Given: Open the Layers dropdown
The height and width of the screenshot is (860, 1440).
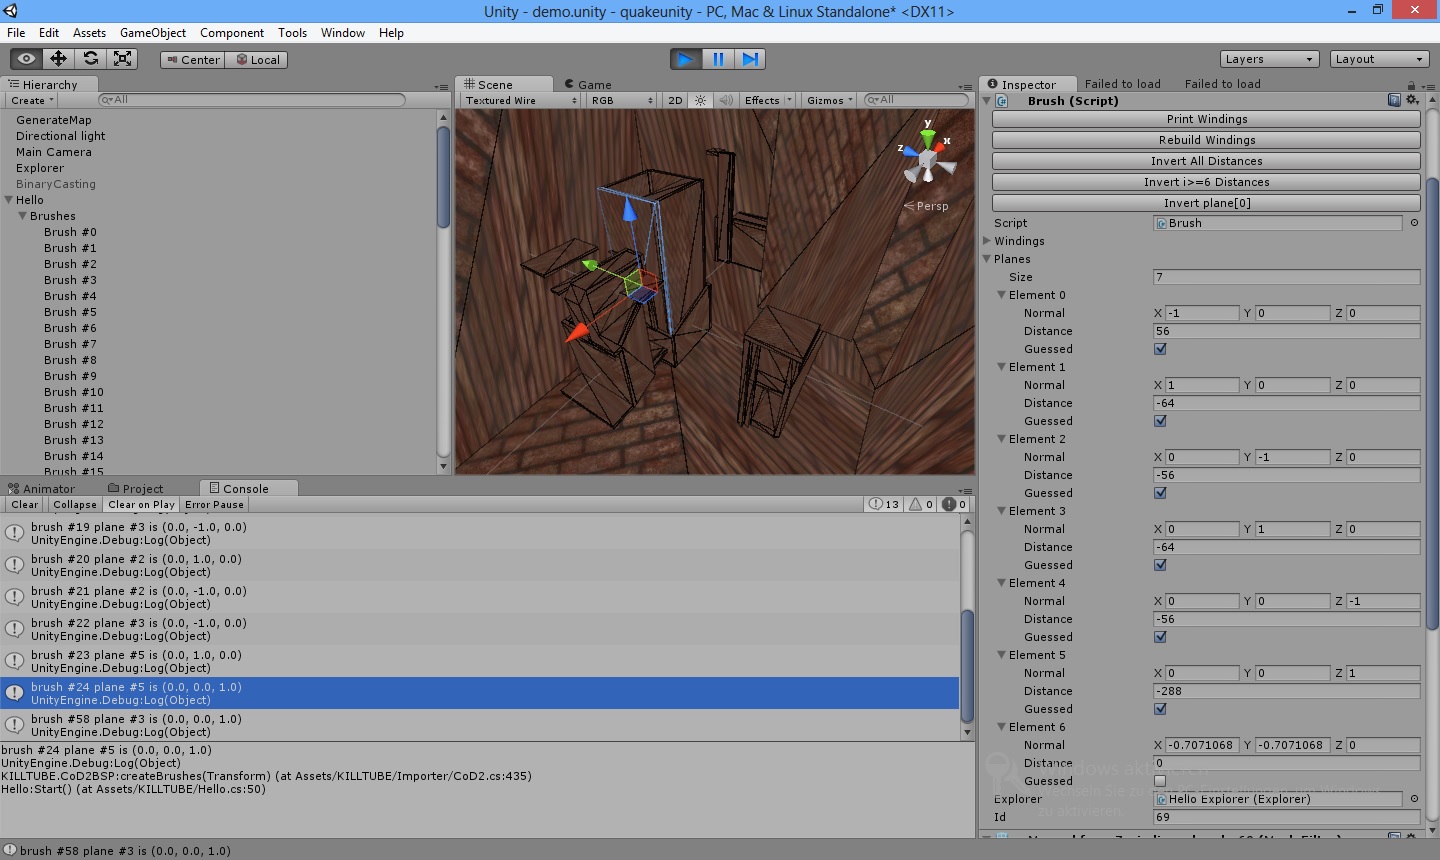Looking at the screenshot, I should pyautogui.click(x=1269, y=59).
